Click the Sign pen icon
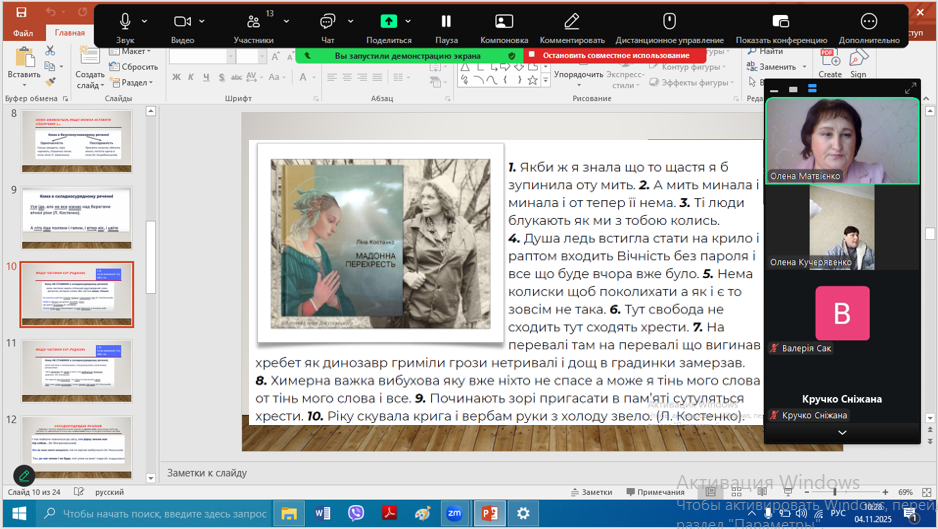The height and width of the screenshot is (529, 938). coord(858,63)
